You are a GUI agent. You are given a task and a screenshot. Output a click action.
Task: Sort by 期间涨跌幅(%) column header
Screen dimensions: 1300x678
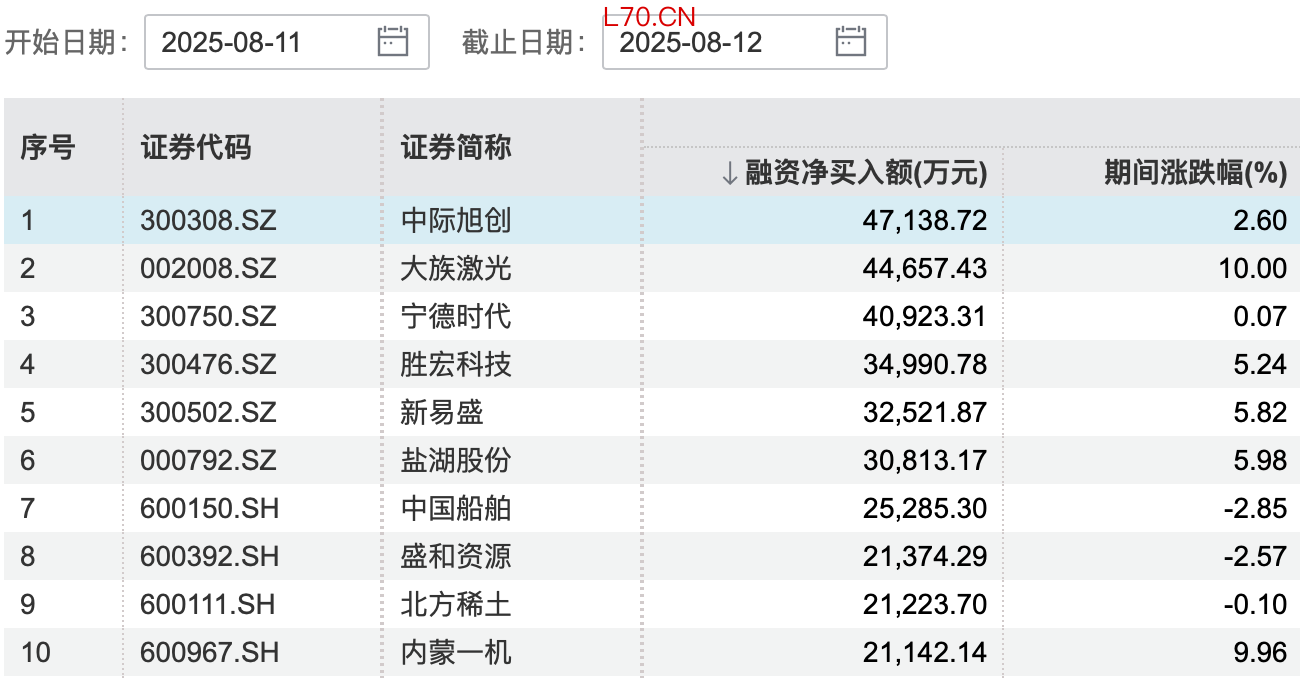click(x=1194, y=173)
